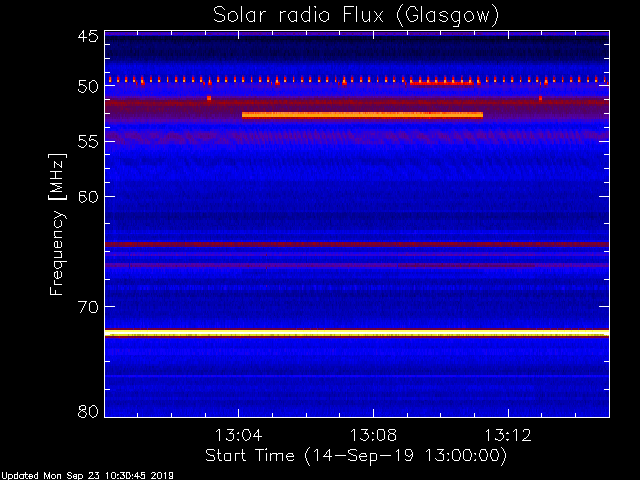Click the '45' frequency tick label
This screenshot has width=640, height=480.
click(x=88, y=37)
